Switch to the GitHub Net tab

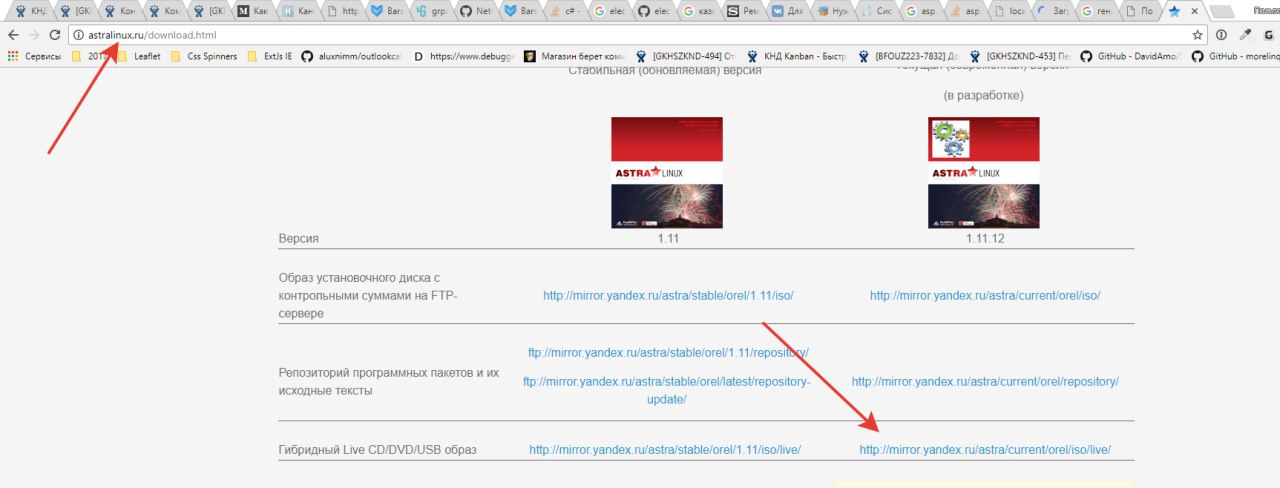pos(478,11)
